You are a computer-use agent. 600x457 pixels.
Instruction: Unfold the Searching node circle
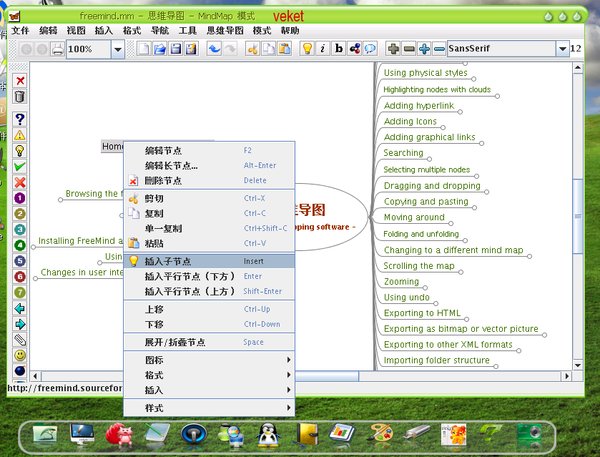(x=429, y=159)
